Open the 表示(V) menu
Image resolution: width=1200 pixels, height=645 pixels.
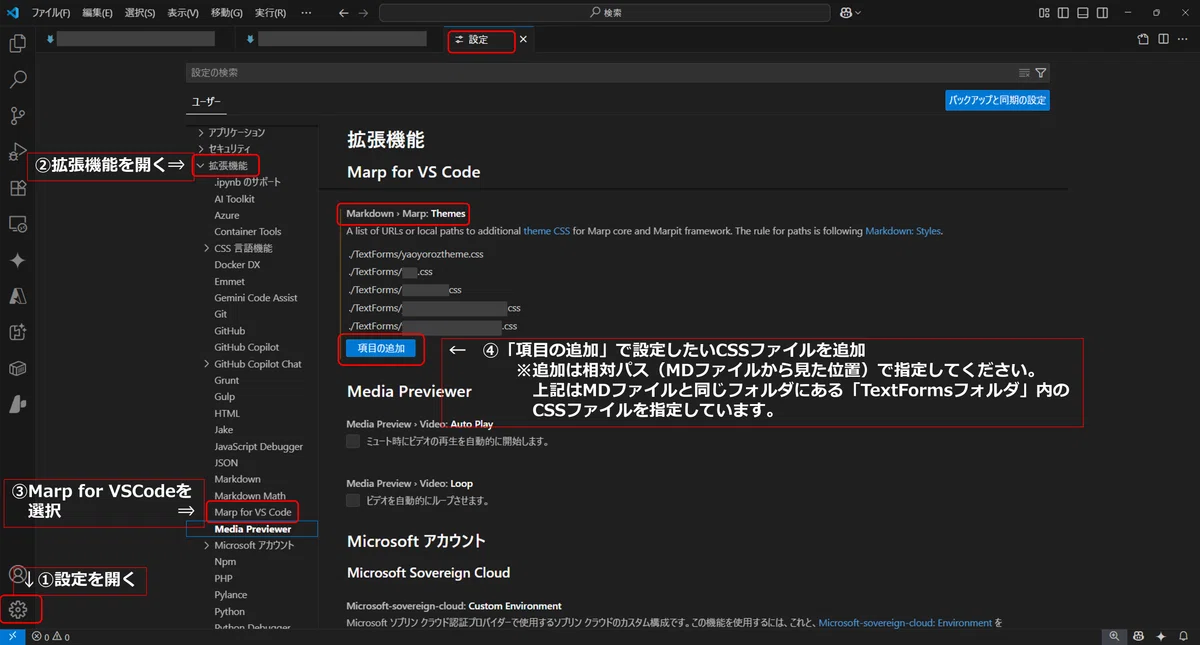coord(183,13)
